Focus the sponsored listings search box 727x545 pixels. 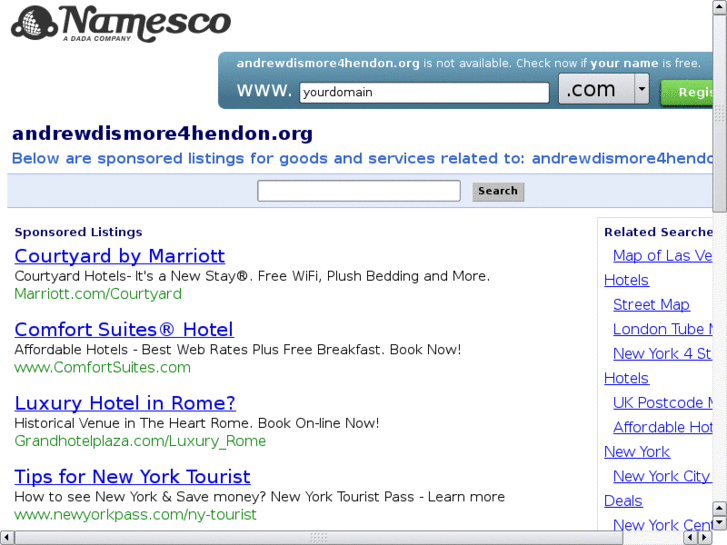(359, 191)
